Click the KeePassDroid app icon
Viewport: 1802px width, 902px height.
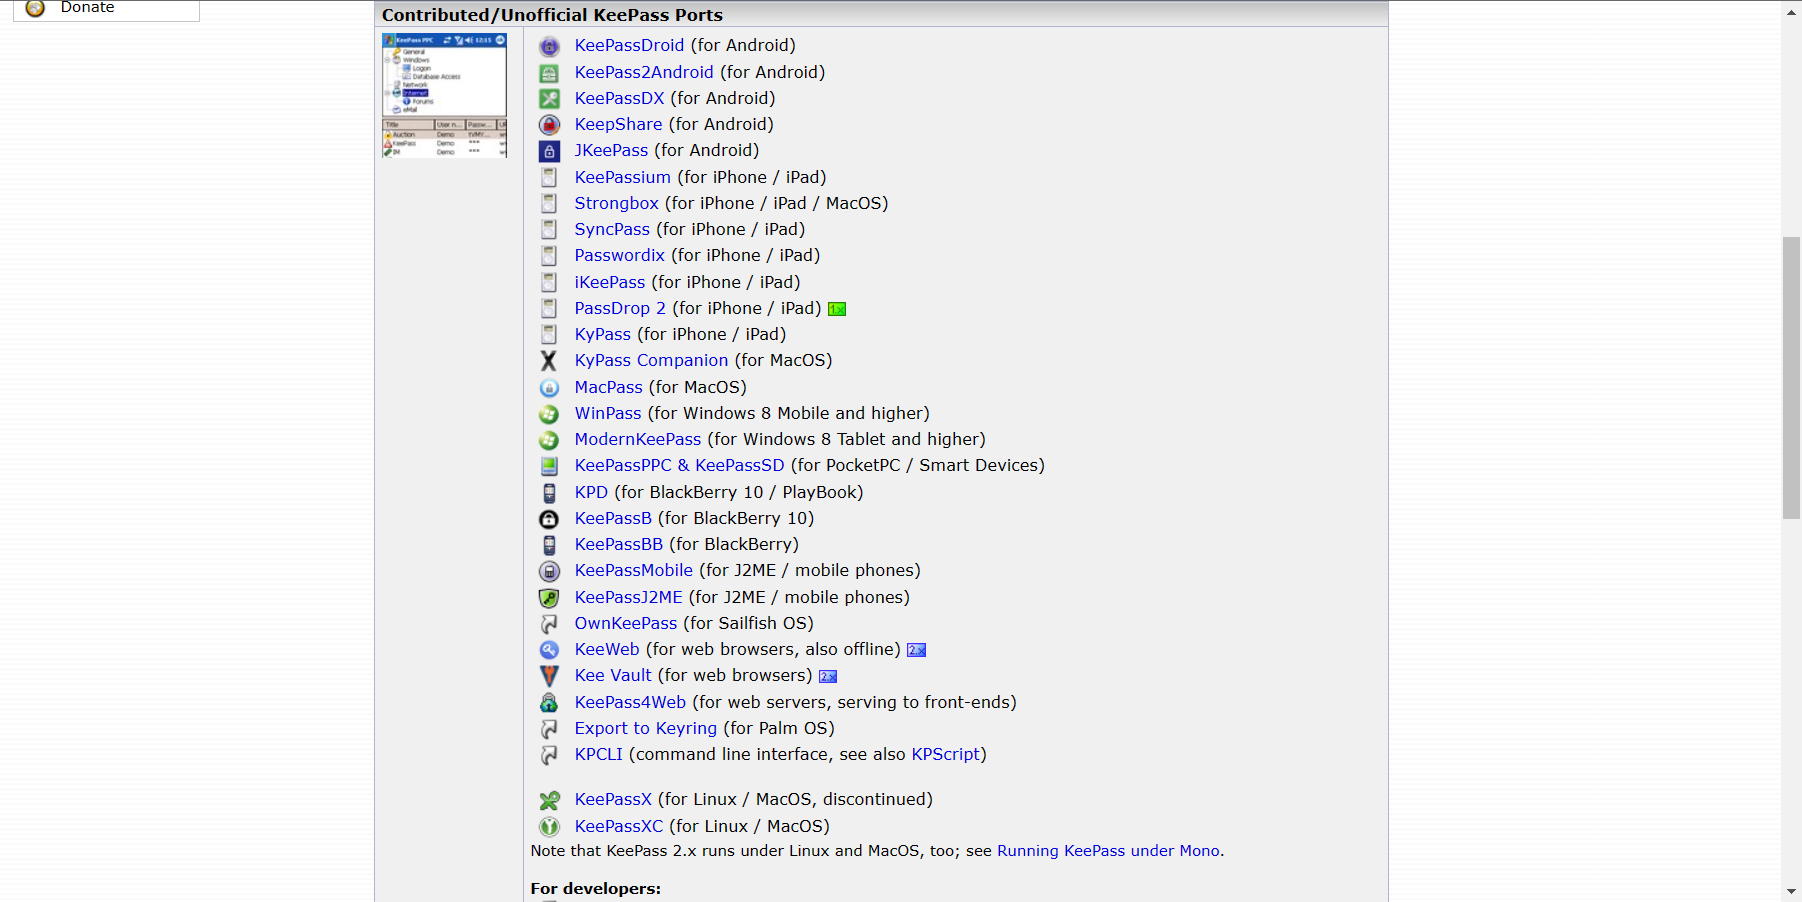pyautogui.click(x=549, y=46)
